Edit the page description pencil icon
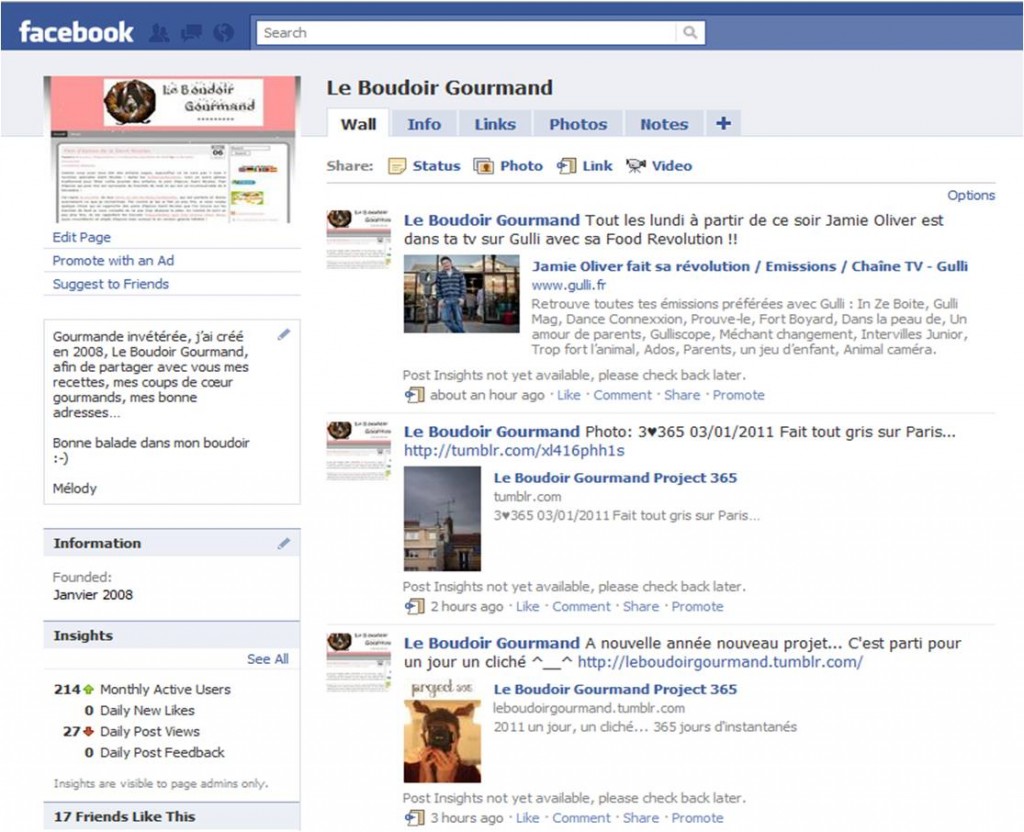The image size is (1024, 832). tap(283, 334)
